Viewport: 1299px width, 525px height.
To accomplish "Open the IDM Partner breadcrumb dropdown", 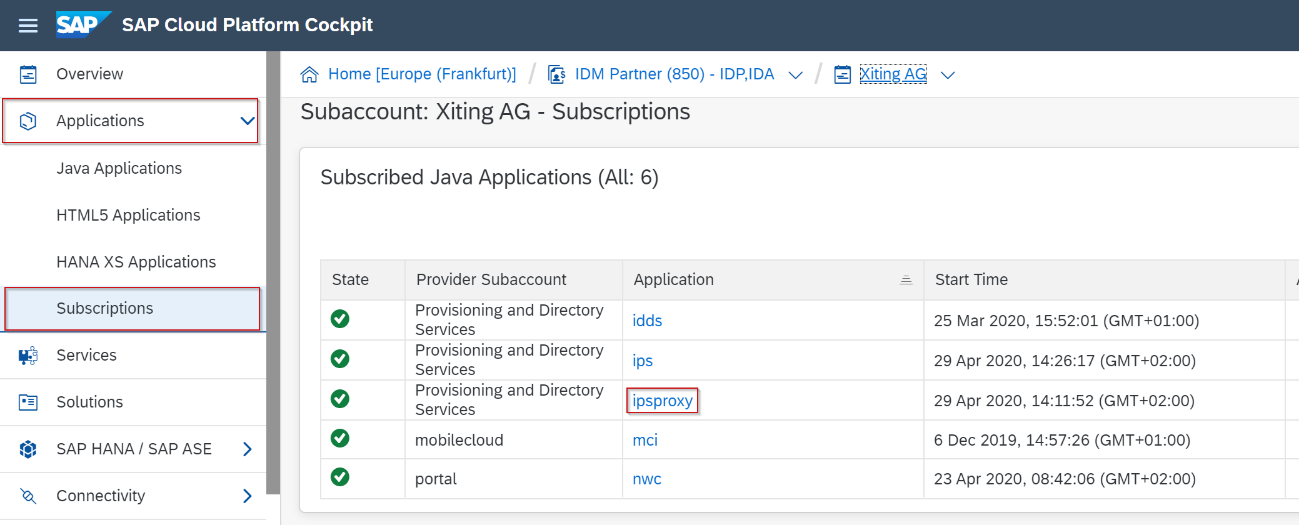I will pyautogui.click(x=796, y=75).
